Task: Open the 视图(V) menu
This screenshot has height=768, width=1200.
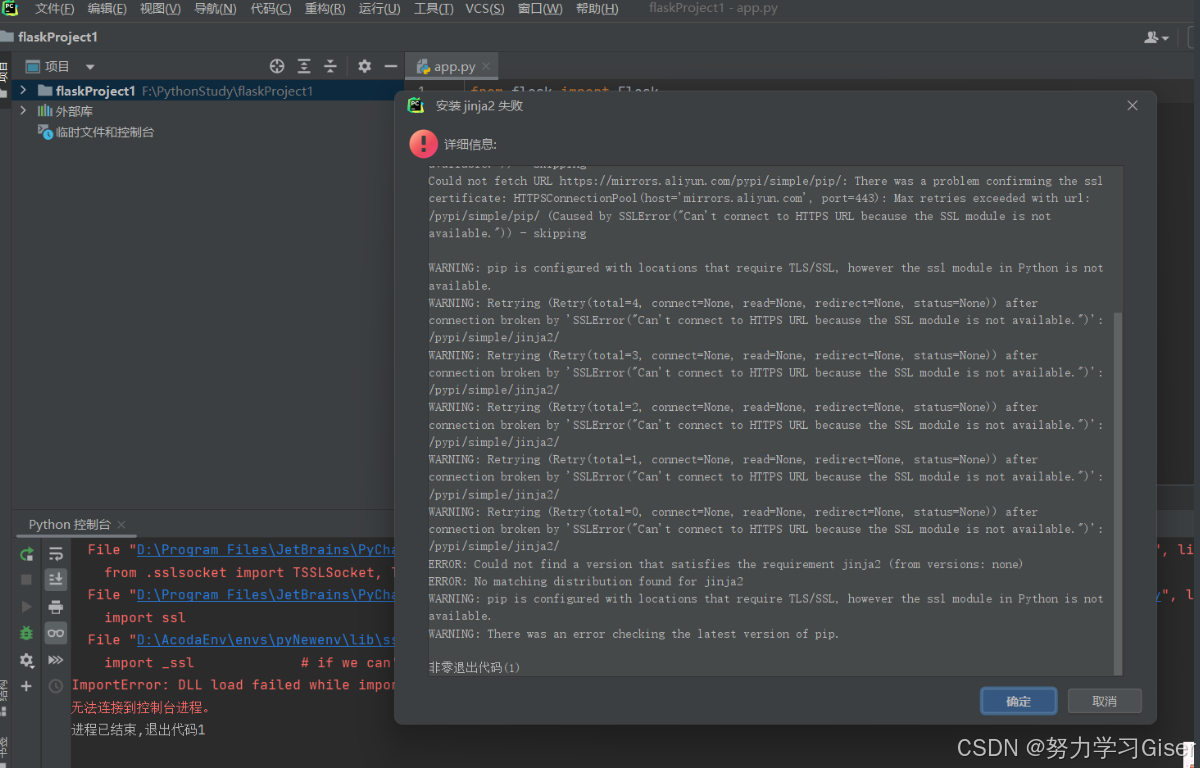Action: (x=160, y=9)
